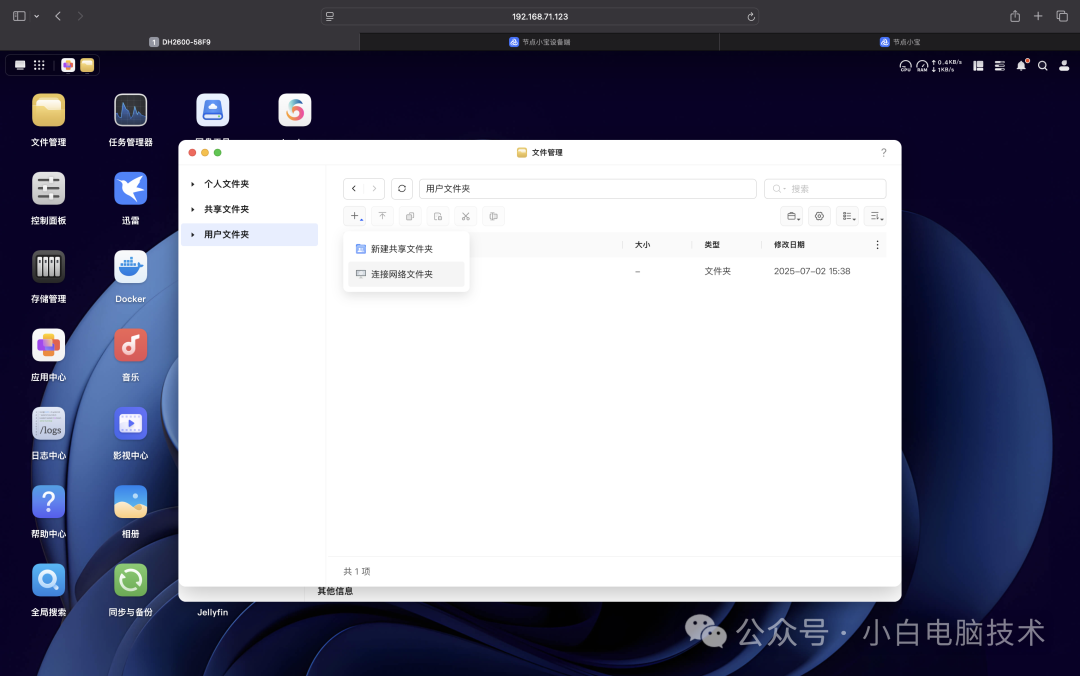
Task: Open Safari sidebar dropdown chevron
Action: click(x=37, y=16)
